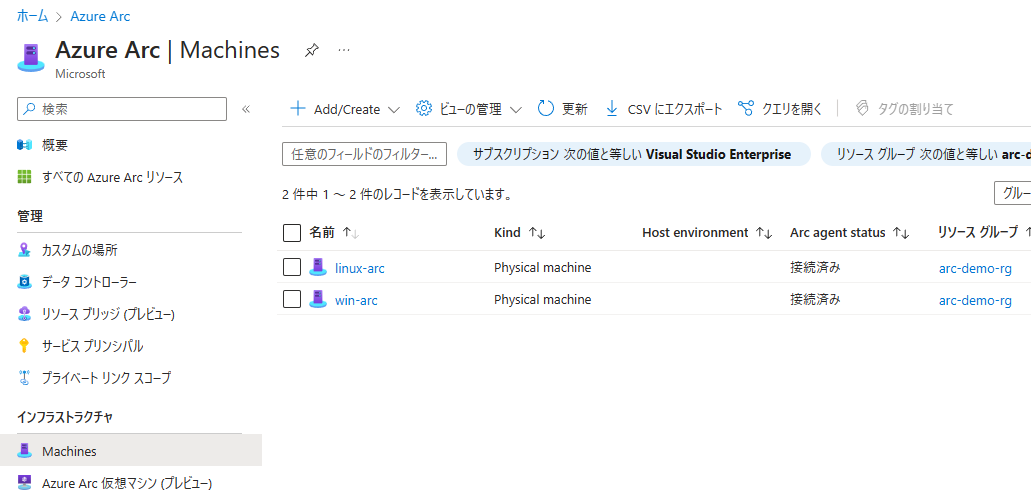Focus the 任意のフィールドのフィルター input
Image resolution: width=1031 pixels, height=496 pixels.
364,155
